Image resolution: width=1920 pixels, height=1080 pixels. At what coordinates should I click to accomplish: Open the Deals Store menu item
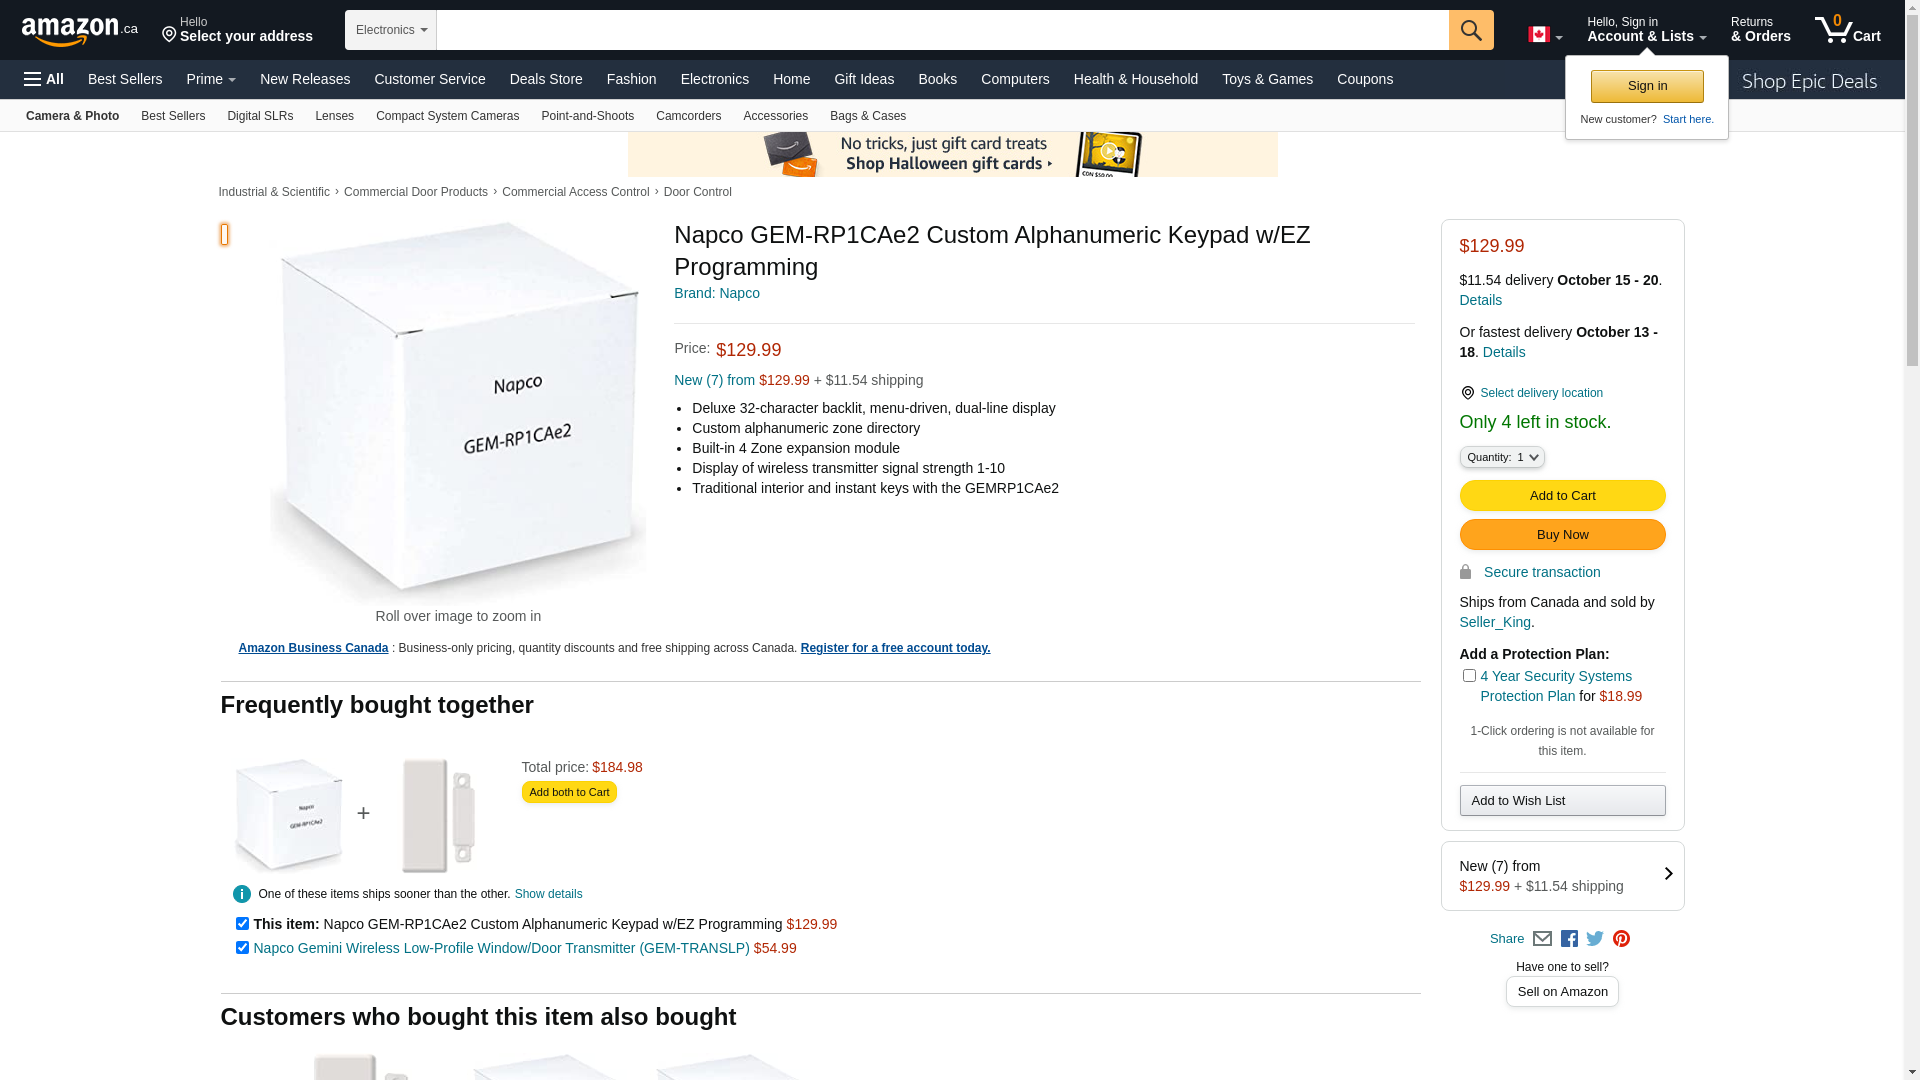(x=545, y=79)
